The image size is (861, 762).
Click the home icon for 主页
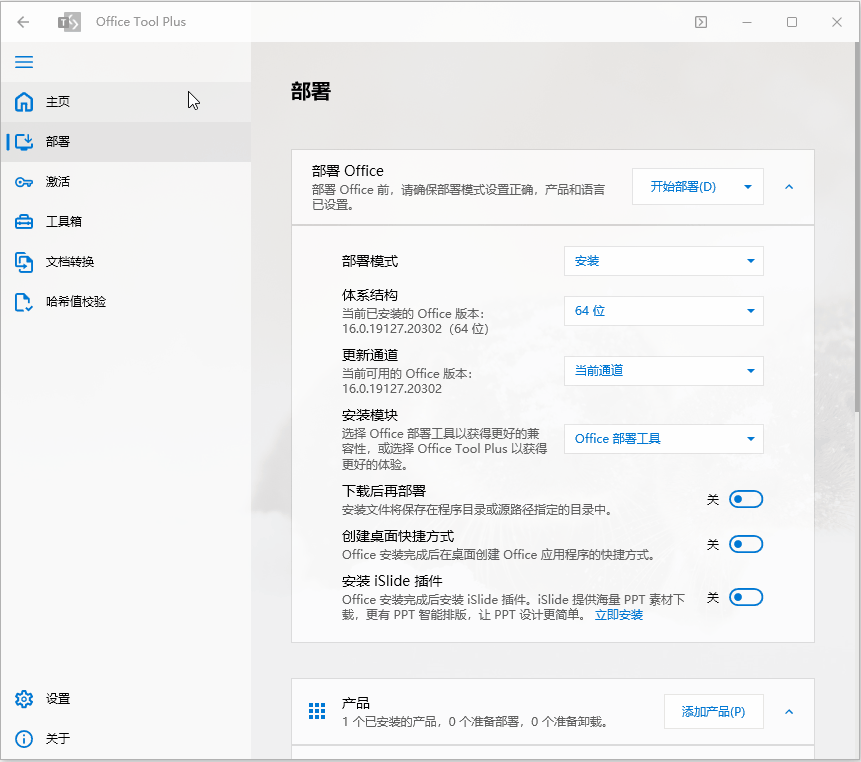point(24,102)
